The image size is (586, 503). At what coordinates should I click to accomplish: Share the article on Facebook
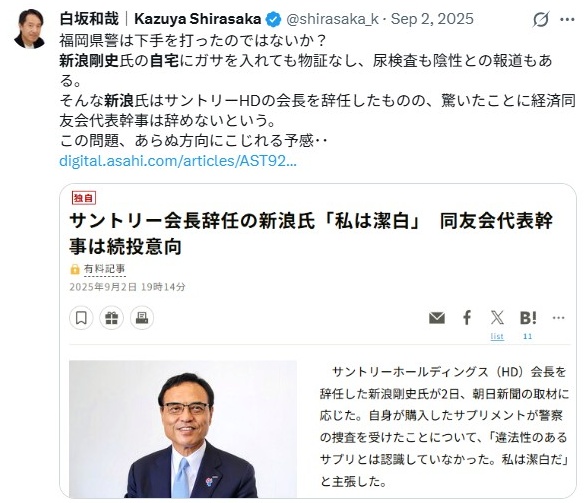click(467, 318)
